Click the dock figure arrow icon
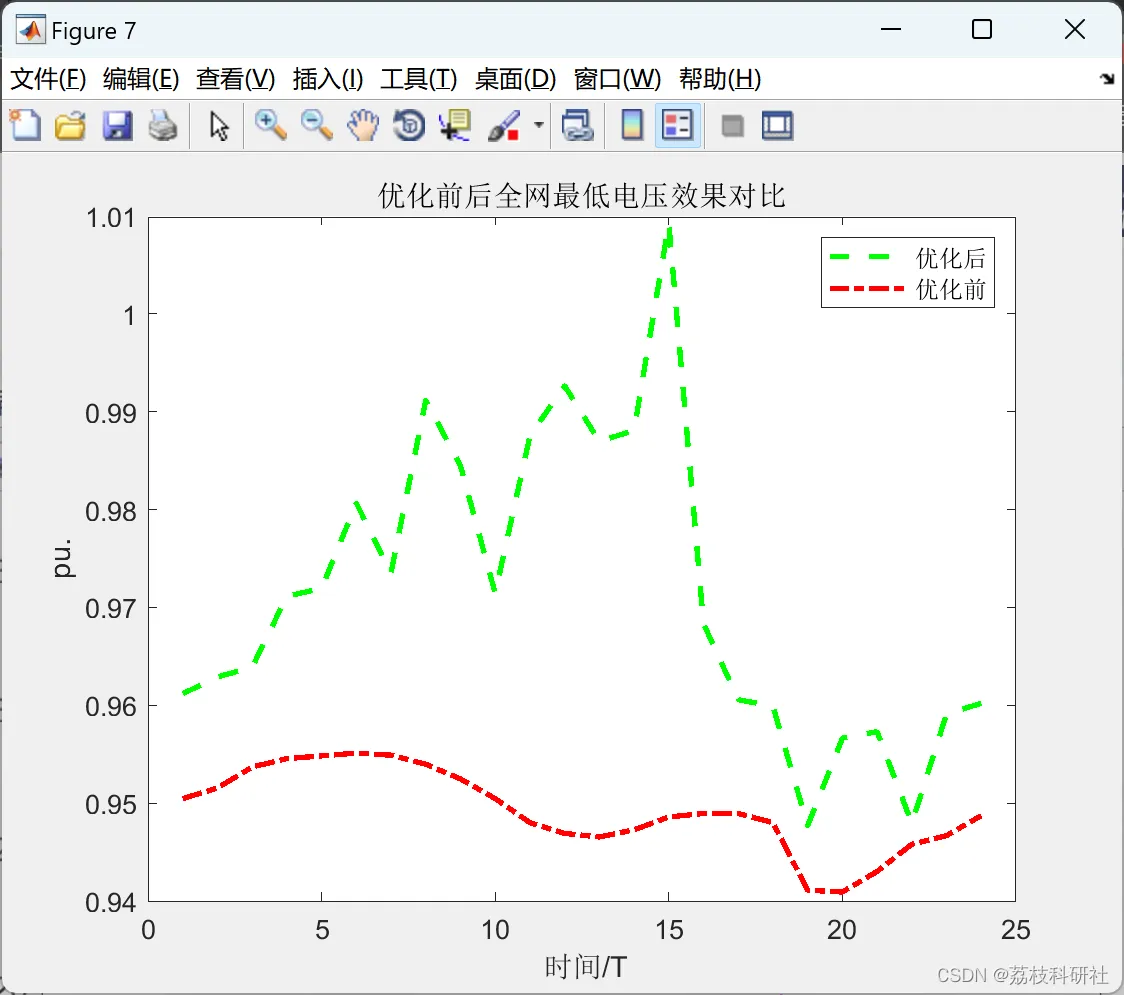The width and height of the screenshot is (1124, 995). coord(1107,78)
